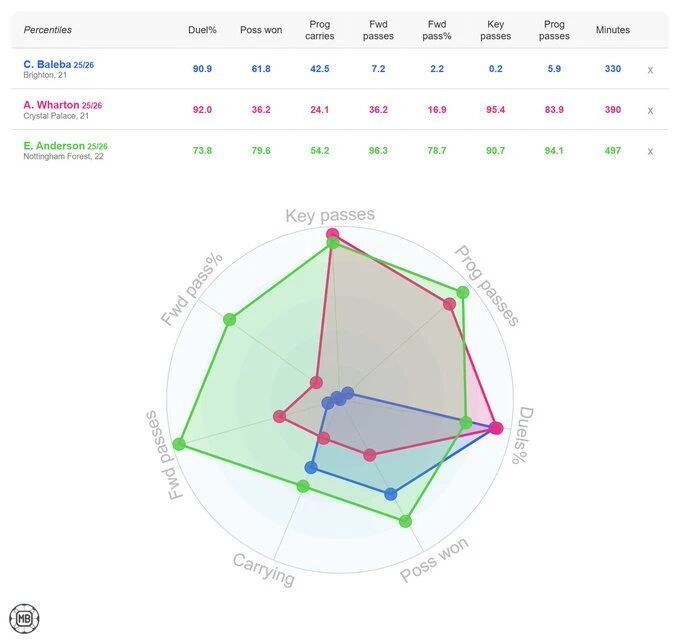Click Baleba's blue Poss won radar point
The image size is (680, 643).
391,494
